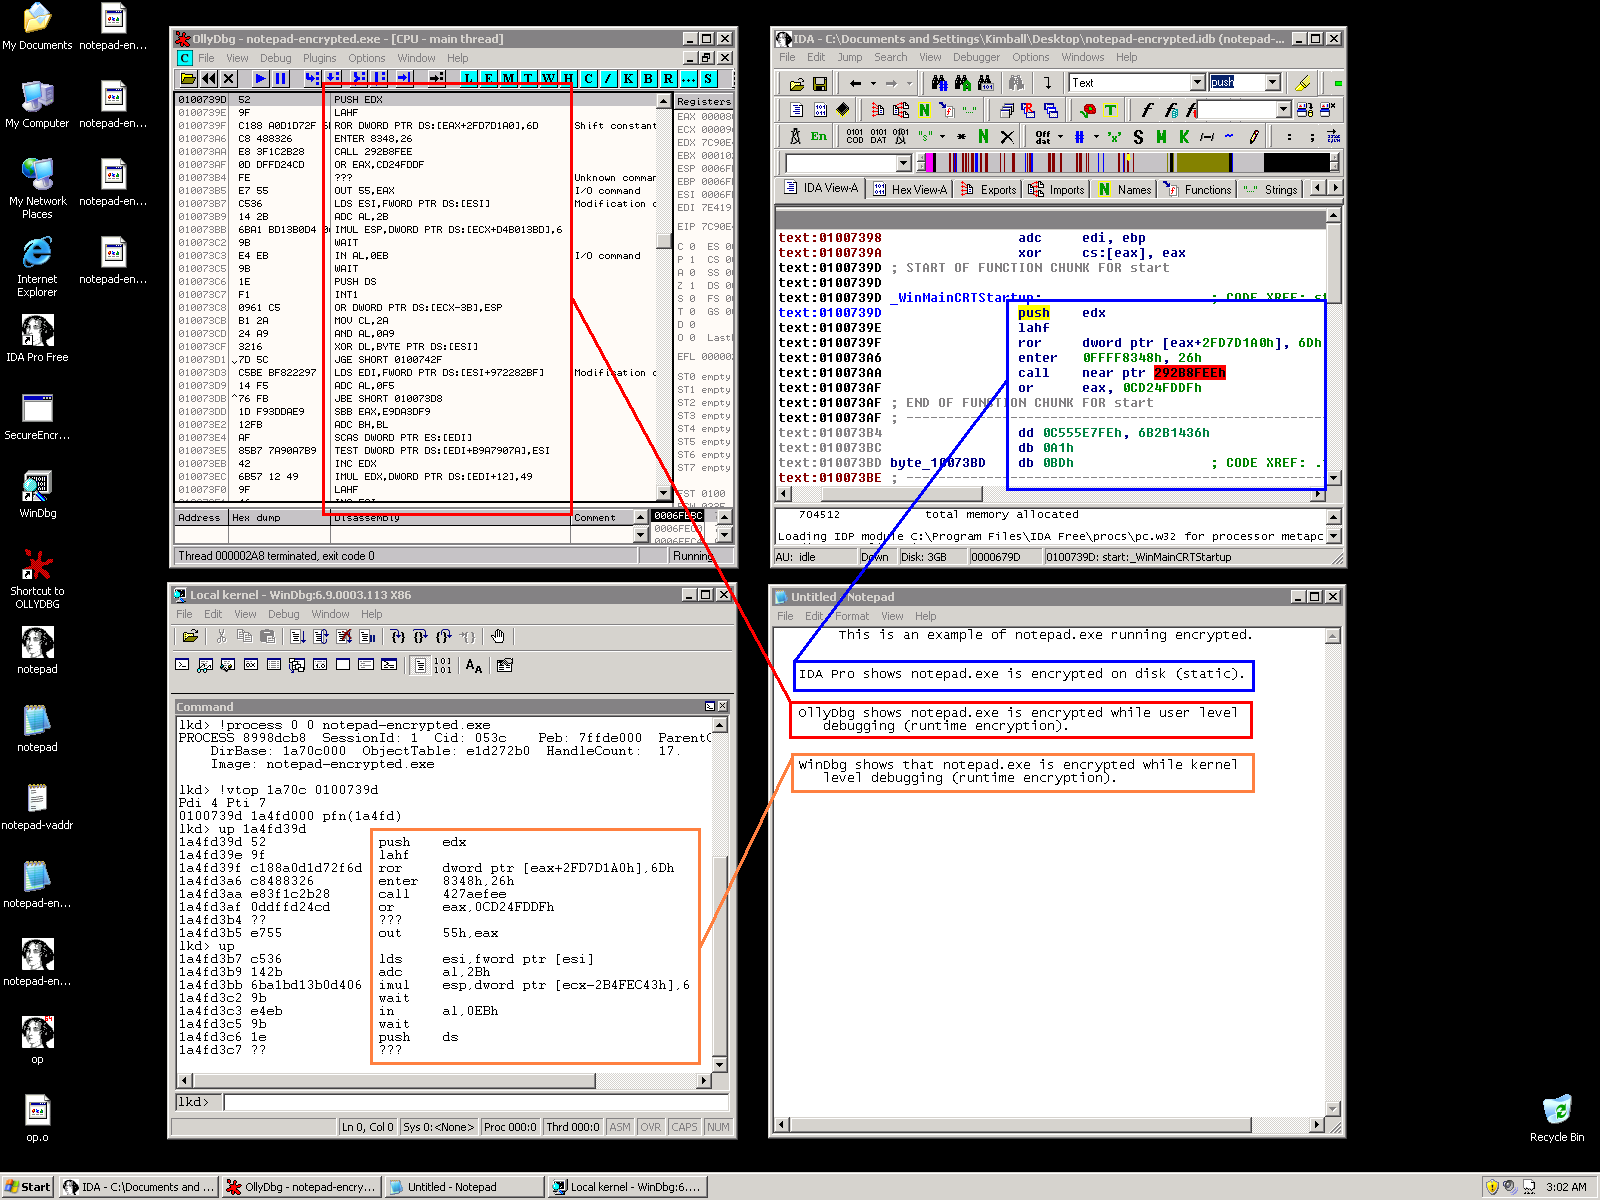This screenshot has width=1600, height=1200.
Task: Click green K icon in IDA toolbar
Action: [1184, 137]
